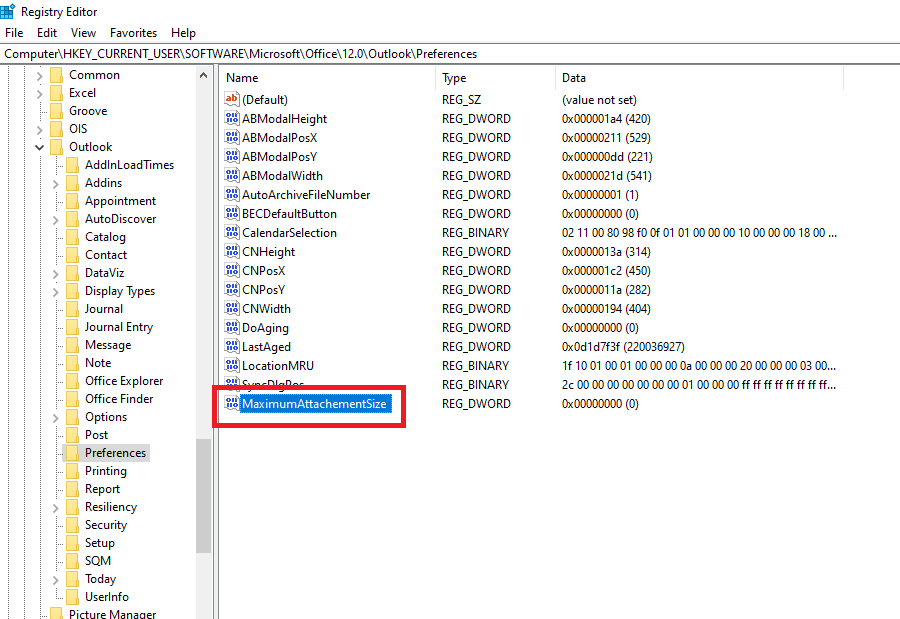Expand the Options subkey arrow
The width and height of the screenshot is (900, 619).
[x=57, y=417]
